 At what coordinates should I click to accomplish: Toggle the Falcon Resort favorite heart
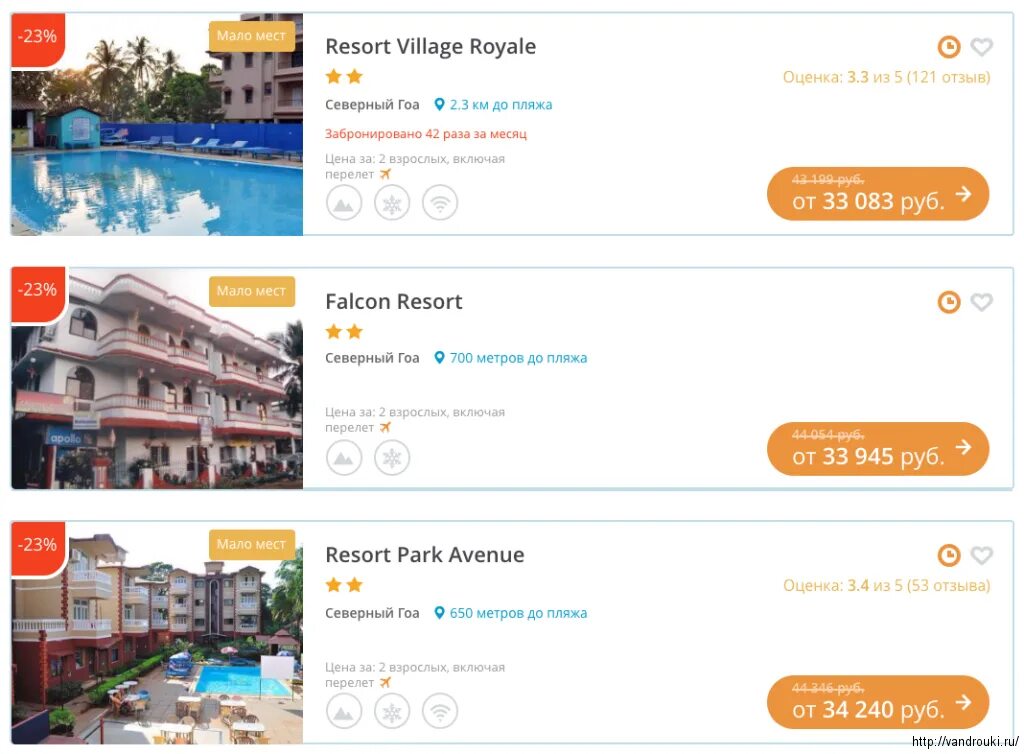(x=981, y=302)
